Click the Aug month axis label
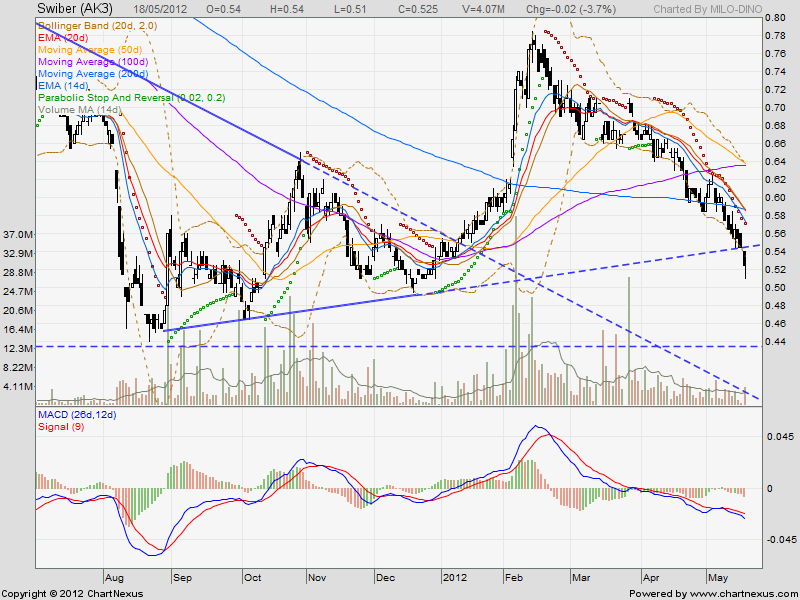Image resolution: width=800 pixels, height=600 pixels. point(114,578)
